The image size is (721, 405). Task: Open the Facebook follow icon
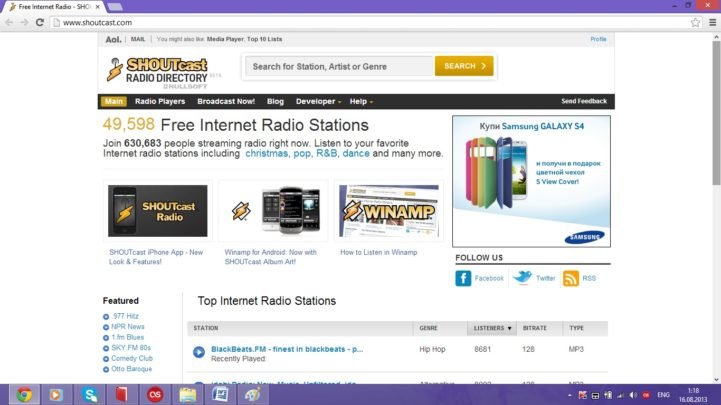point(463,278)
